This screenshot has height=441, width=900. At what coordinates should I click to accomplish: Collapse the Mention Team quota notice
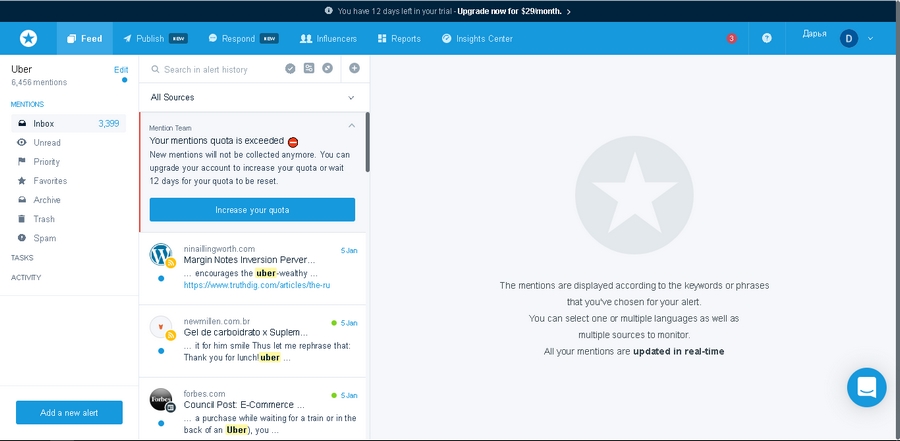click(352, 126)
